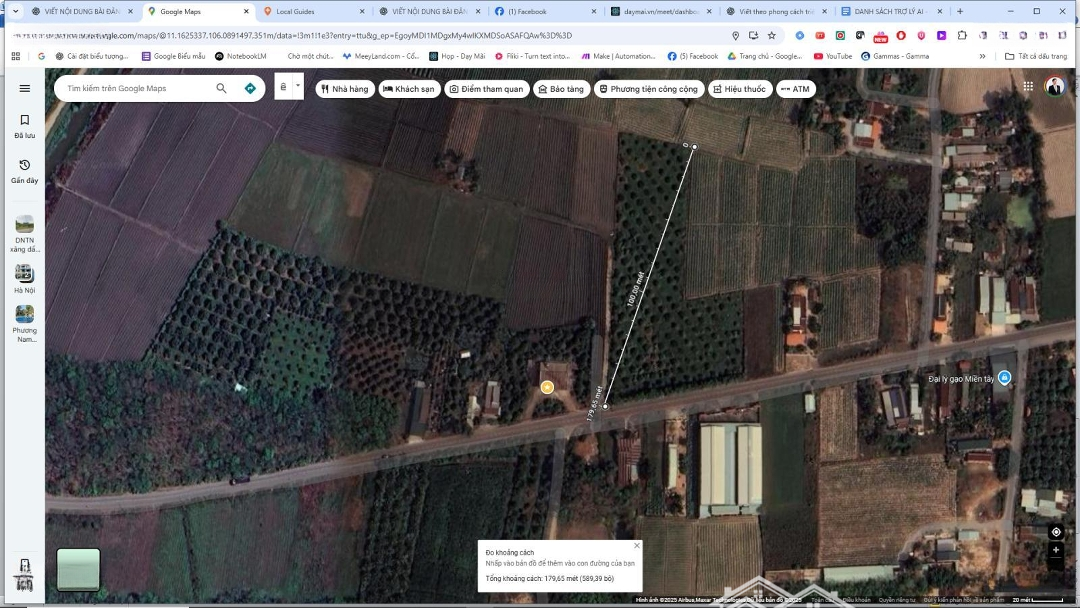Open the Google apps grid icon
Viewport: 1080px width, 608px height.
coord(1028,87)
